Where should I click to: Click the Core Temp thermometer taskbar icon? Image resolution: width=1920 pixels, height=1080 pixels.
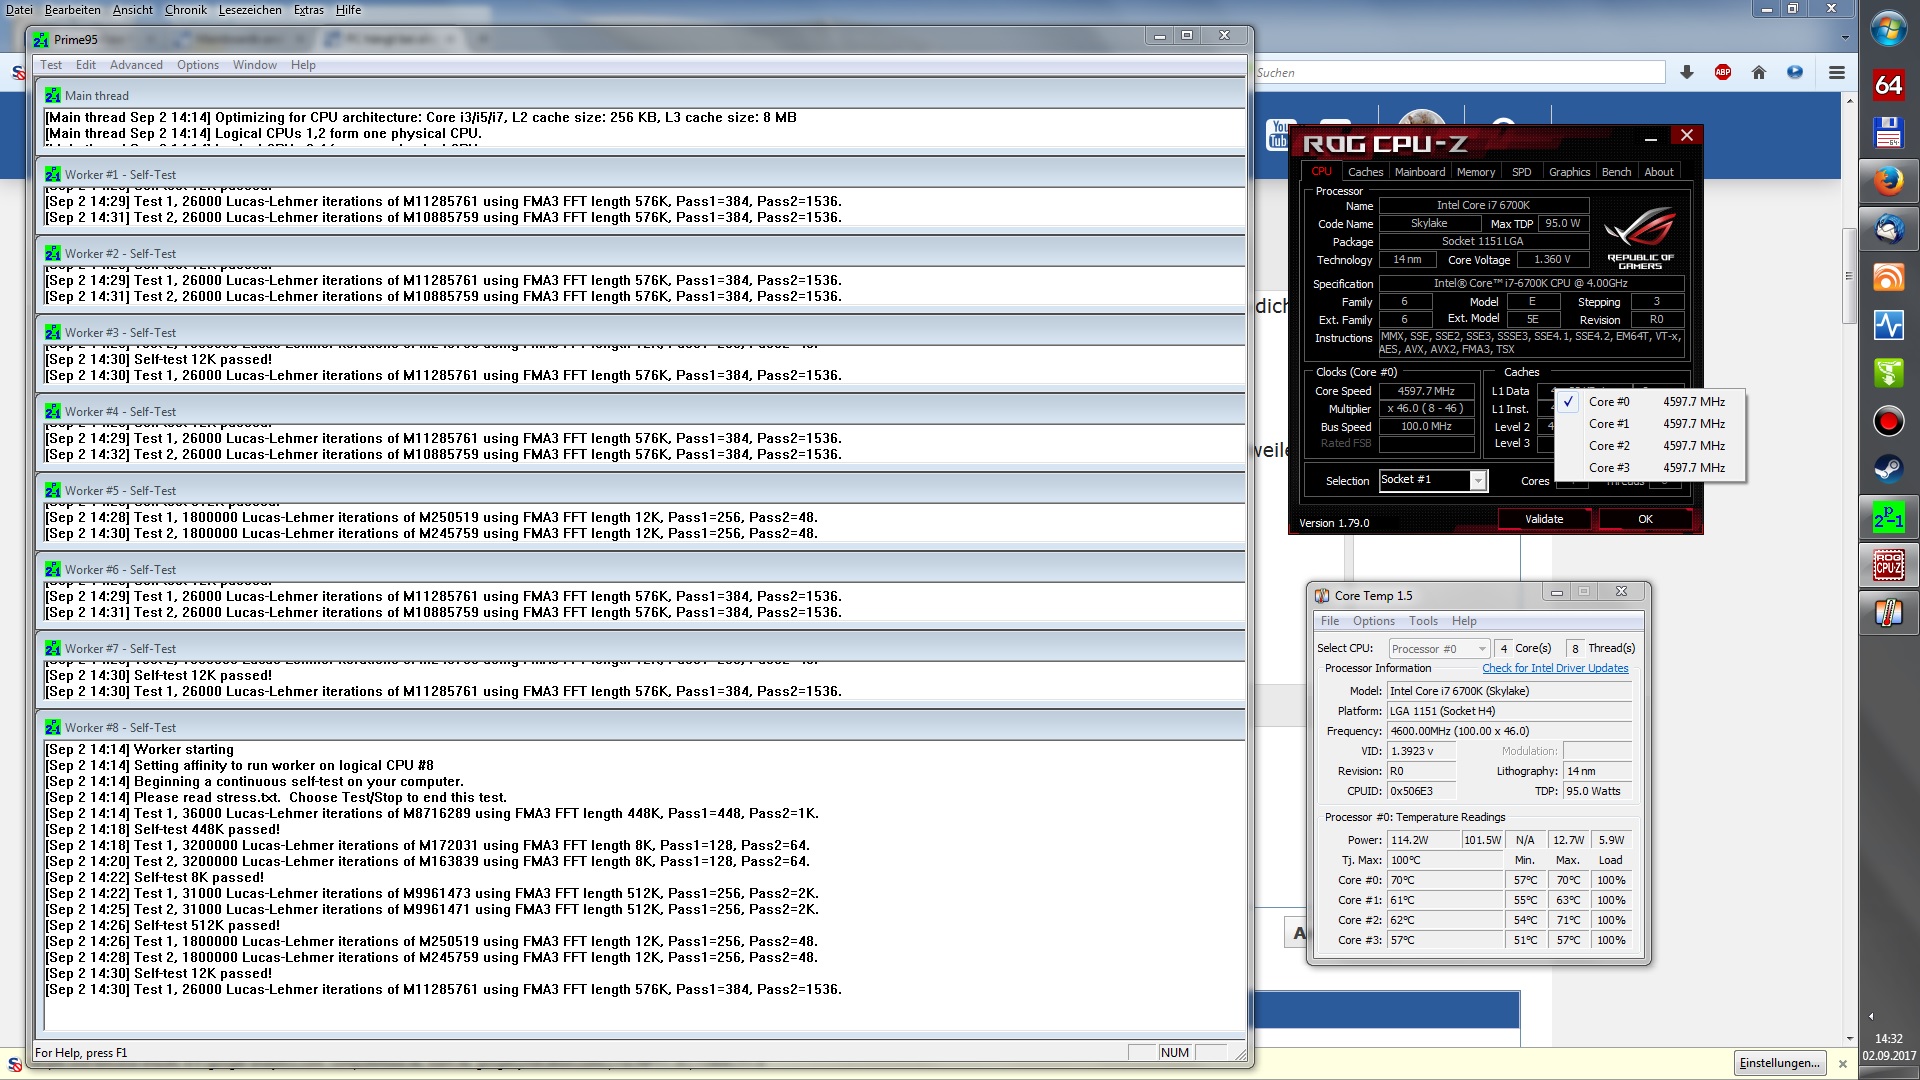point(1888,613)
